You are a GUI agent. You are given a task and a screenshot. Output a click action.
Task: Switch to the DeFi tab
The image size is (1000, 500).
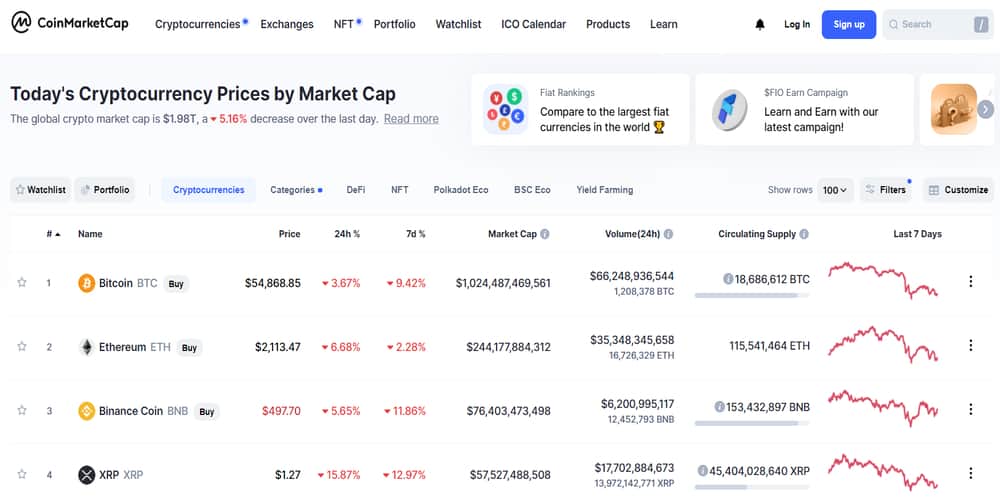pos(356,190)
